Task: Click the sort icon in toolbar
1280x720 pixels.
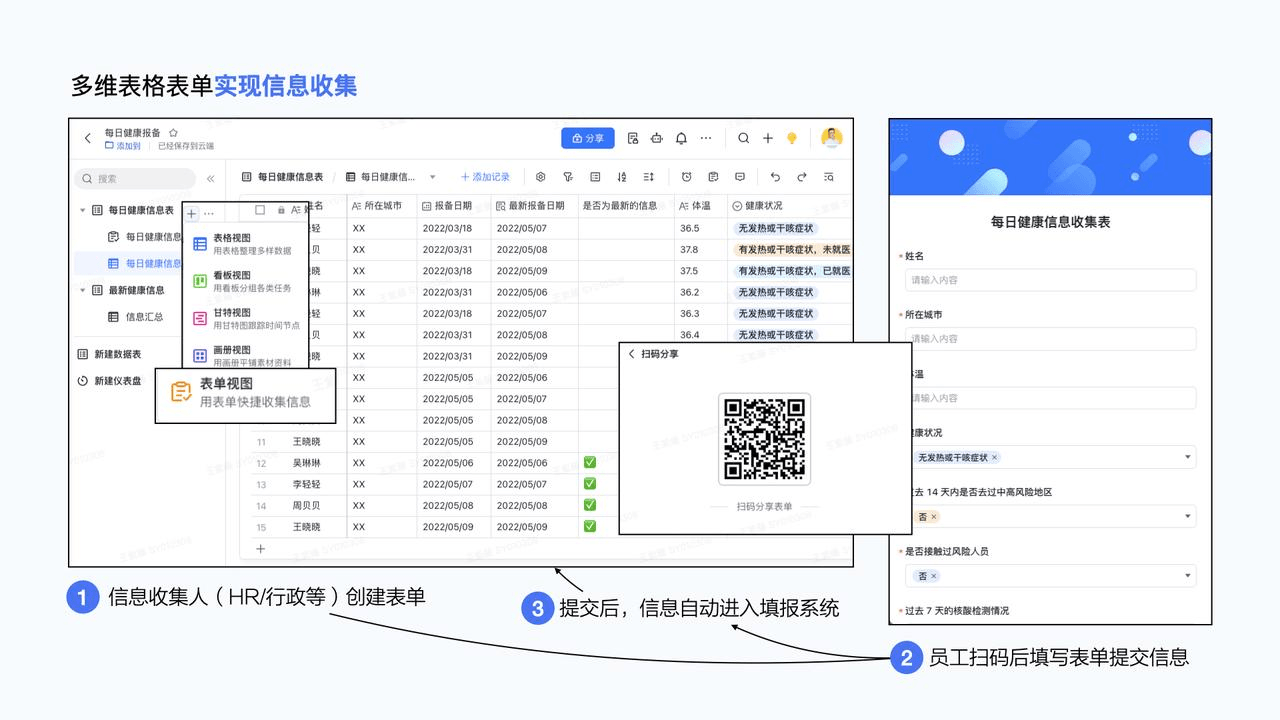Action: (621, 177)
